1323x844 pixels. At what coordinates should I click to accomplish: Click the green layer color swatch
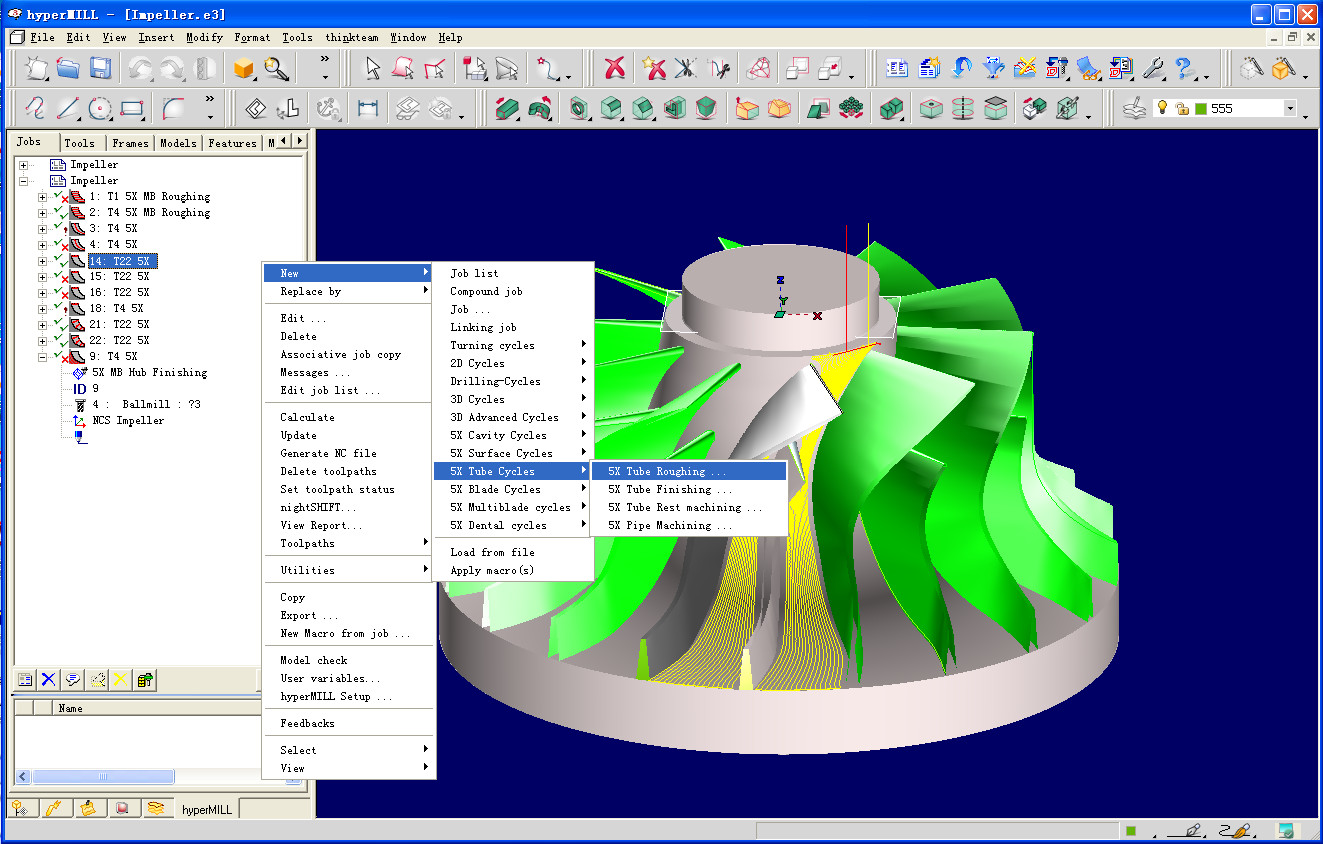coord(1199,108)
